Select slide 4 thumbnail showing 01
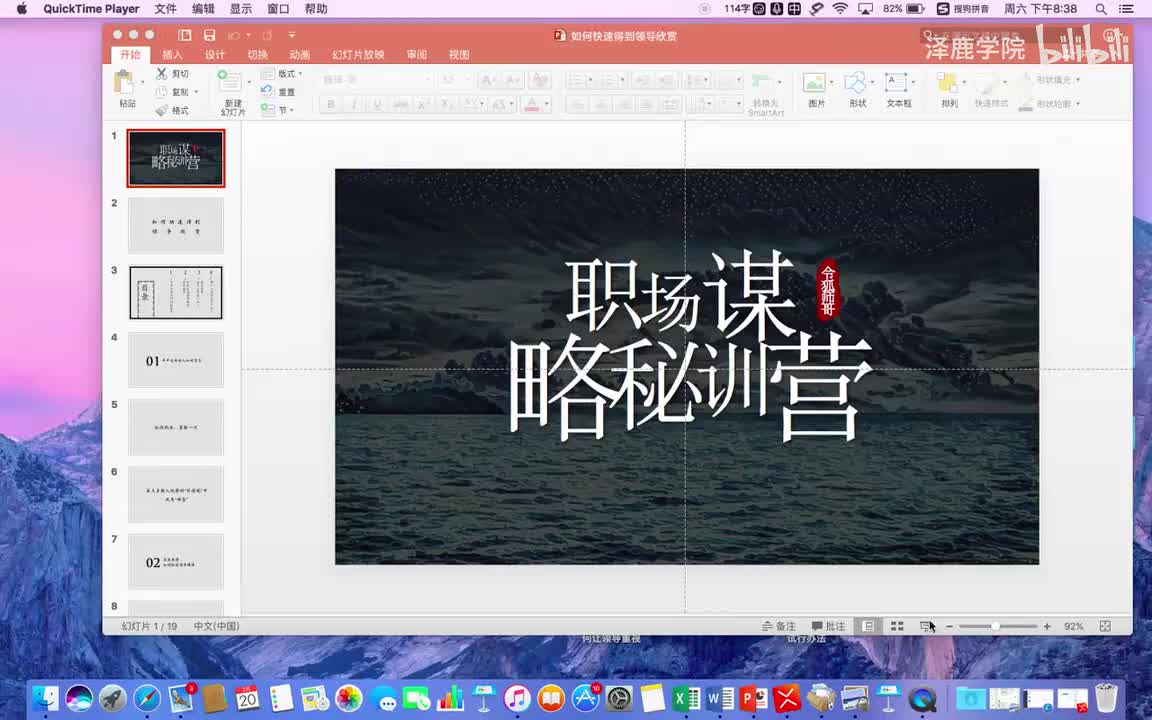This screenshot has width=1152, height=720. (176, 360)
